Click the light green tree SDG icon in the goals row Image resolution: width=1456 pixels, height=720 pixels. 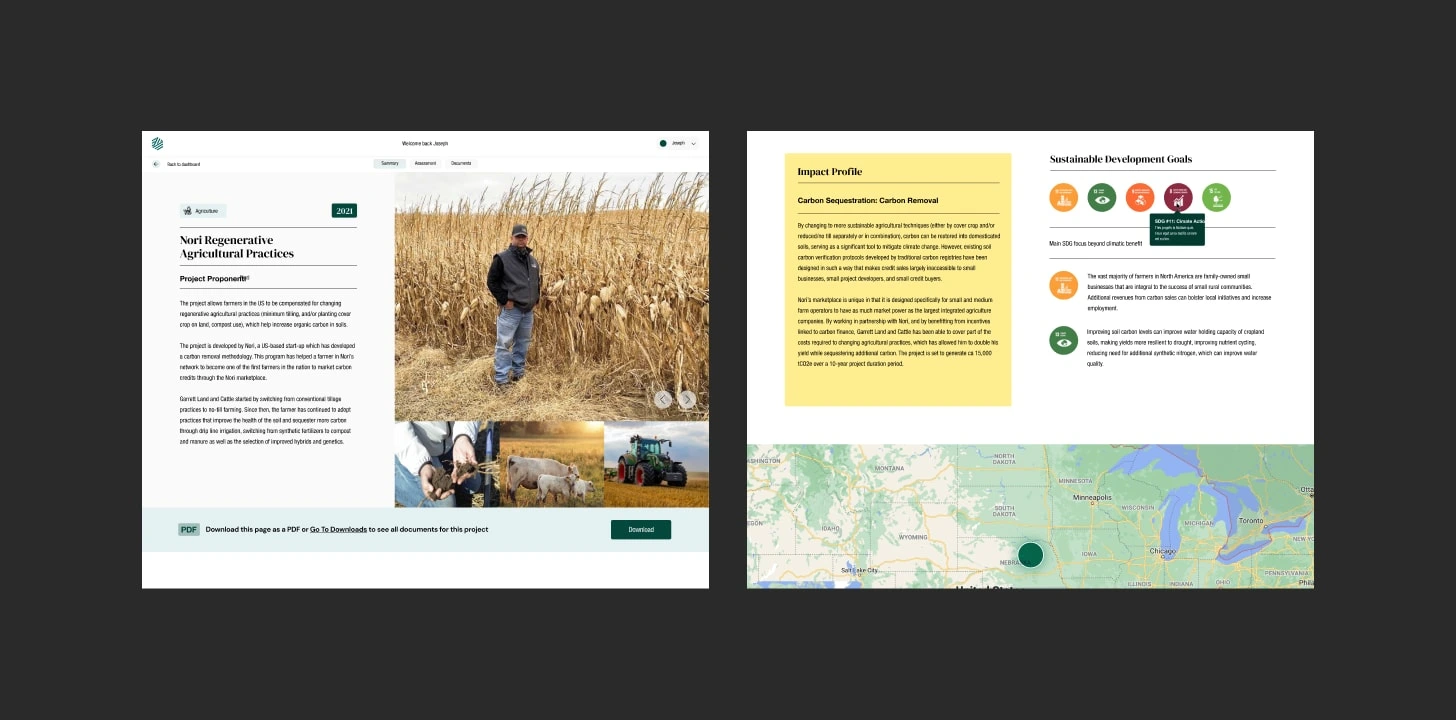(x=1216, y=198)
